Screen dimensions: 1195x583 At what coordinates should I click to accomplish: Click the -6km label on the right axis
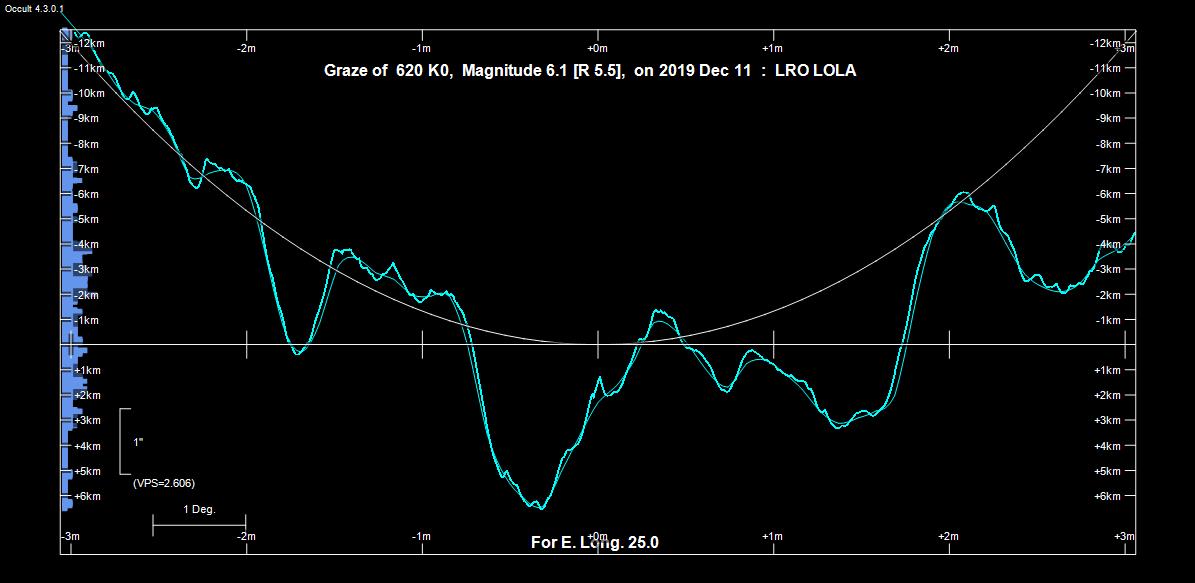[1107, 194]
